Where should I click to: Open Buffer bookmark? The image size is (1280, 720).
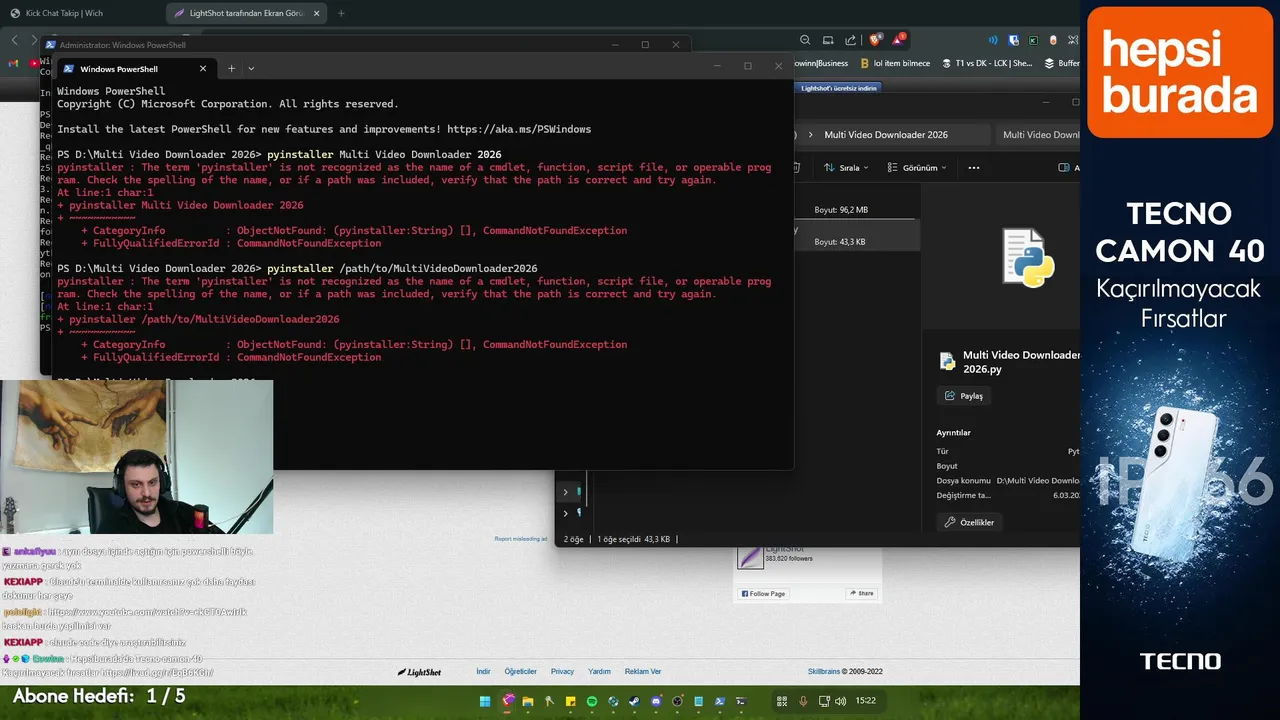pos(1061,63)
